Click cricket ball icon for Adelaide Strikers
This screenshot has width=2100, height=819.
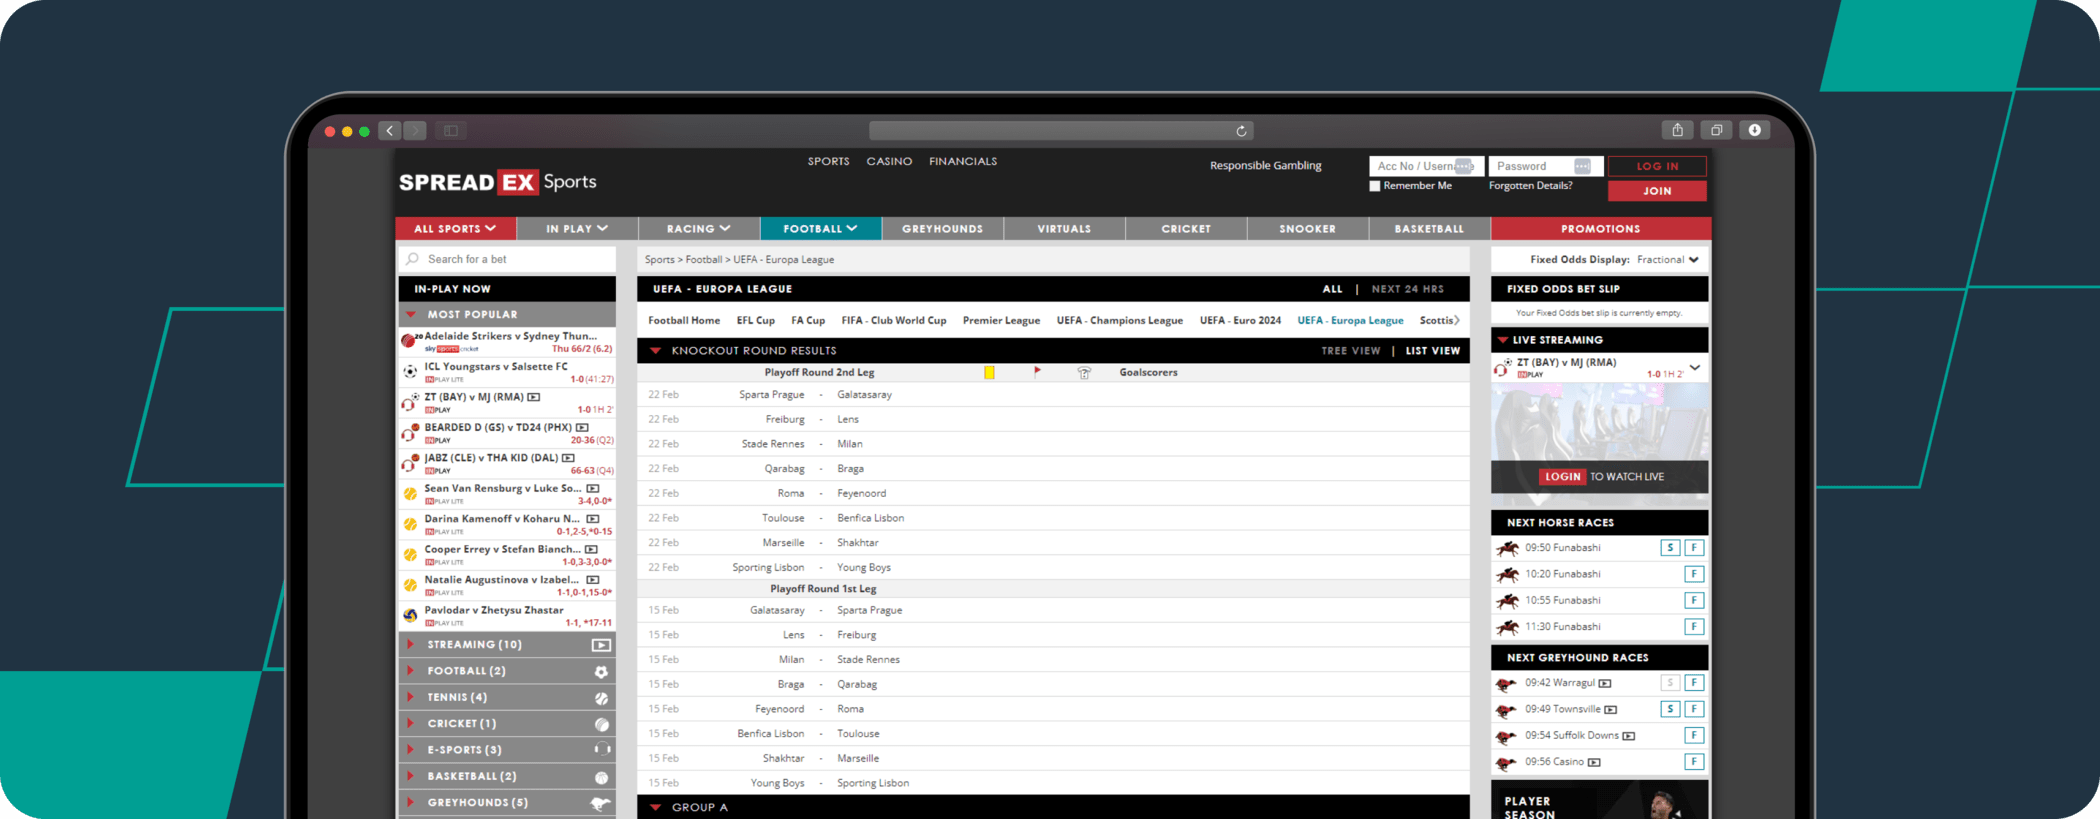pos(408,341)
